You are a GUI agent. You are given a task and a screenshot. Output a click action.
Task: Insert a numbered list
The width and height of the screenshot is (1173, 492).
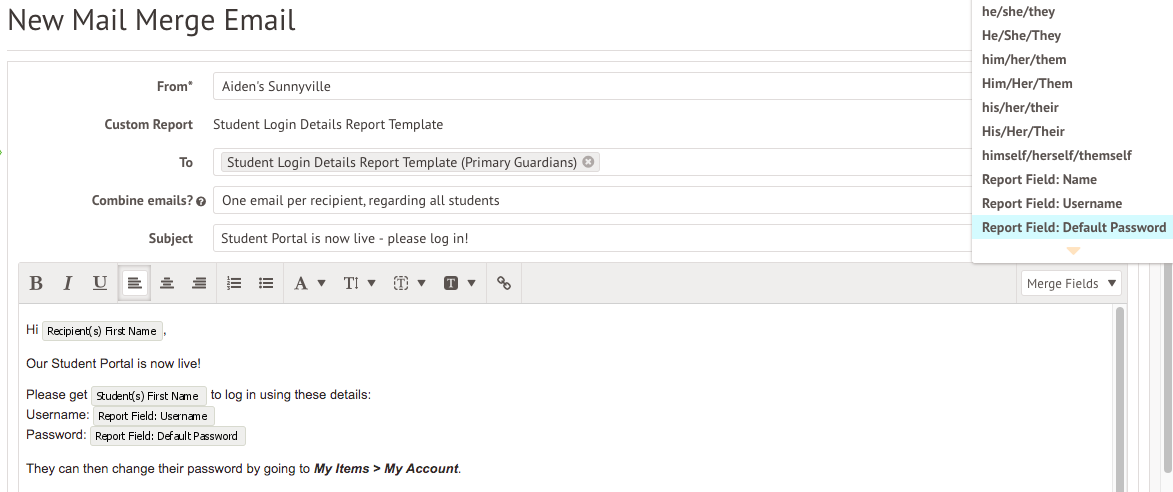point(234,284)
